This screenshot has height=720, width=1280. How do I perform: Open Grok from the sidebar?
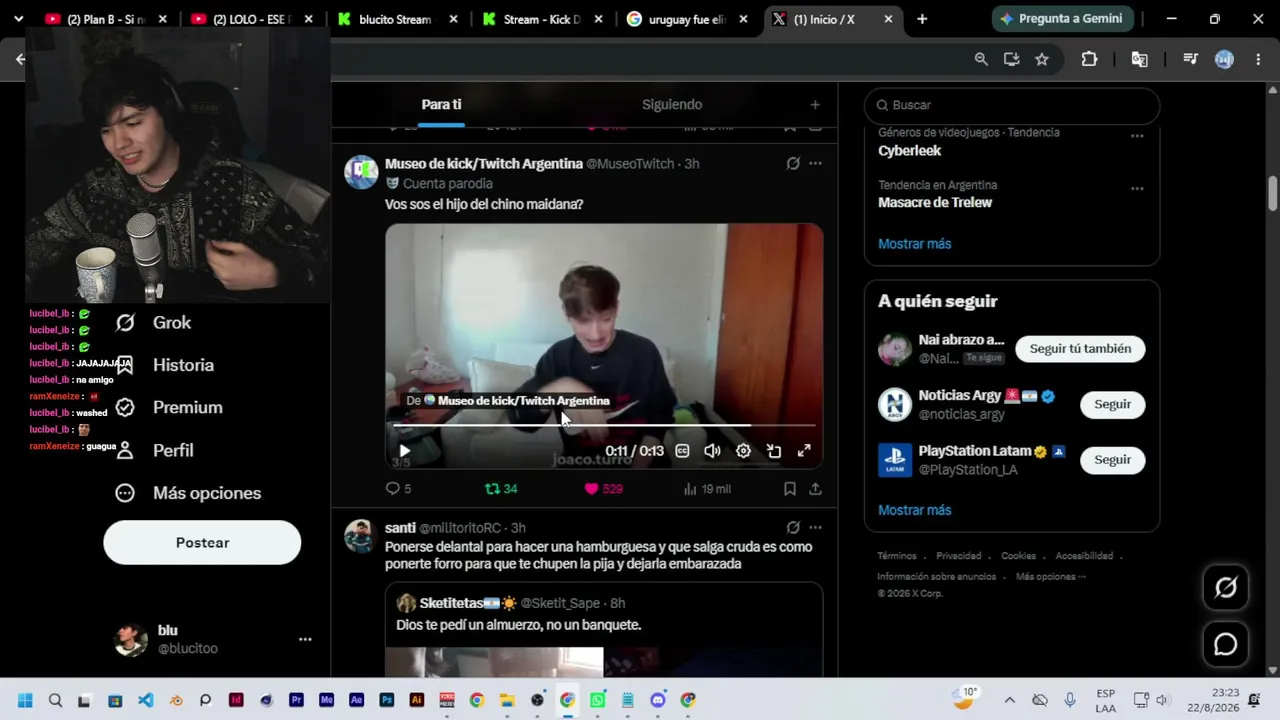point(153,323)
